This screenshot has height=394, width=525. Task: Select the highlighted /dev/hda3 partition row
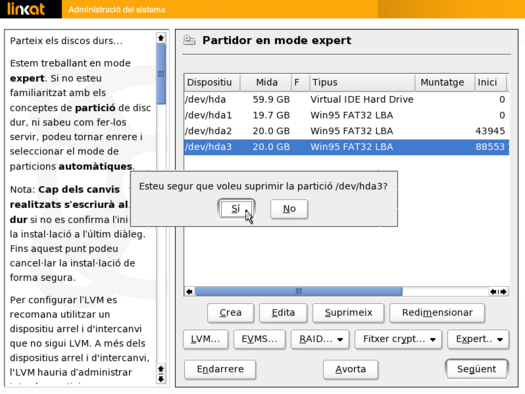click(347, 147)
